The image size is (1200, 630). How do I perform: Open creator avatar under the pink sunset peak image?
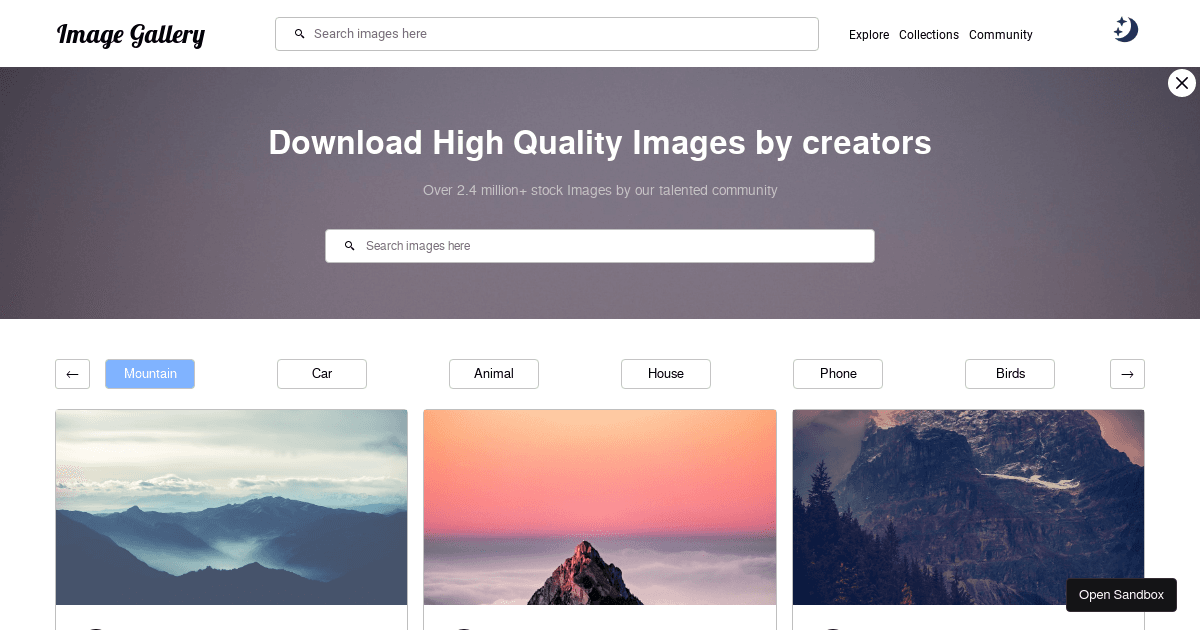(x=463, y=627)
